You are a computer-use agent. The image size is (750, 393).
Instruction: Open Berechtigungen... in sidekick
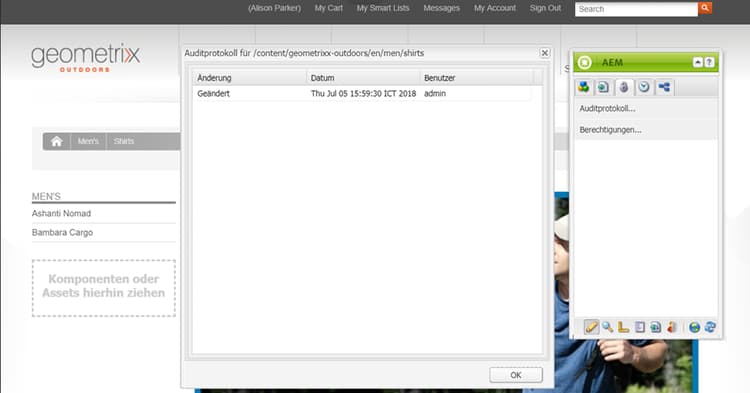click(x=610, y=130)
